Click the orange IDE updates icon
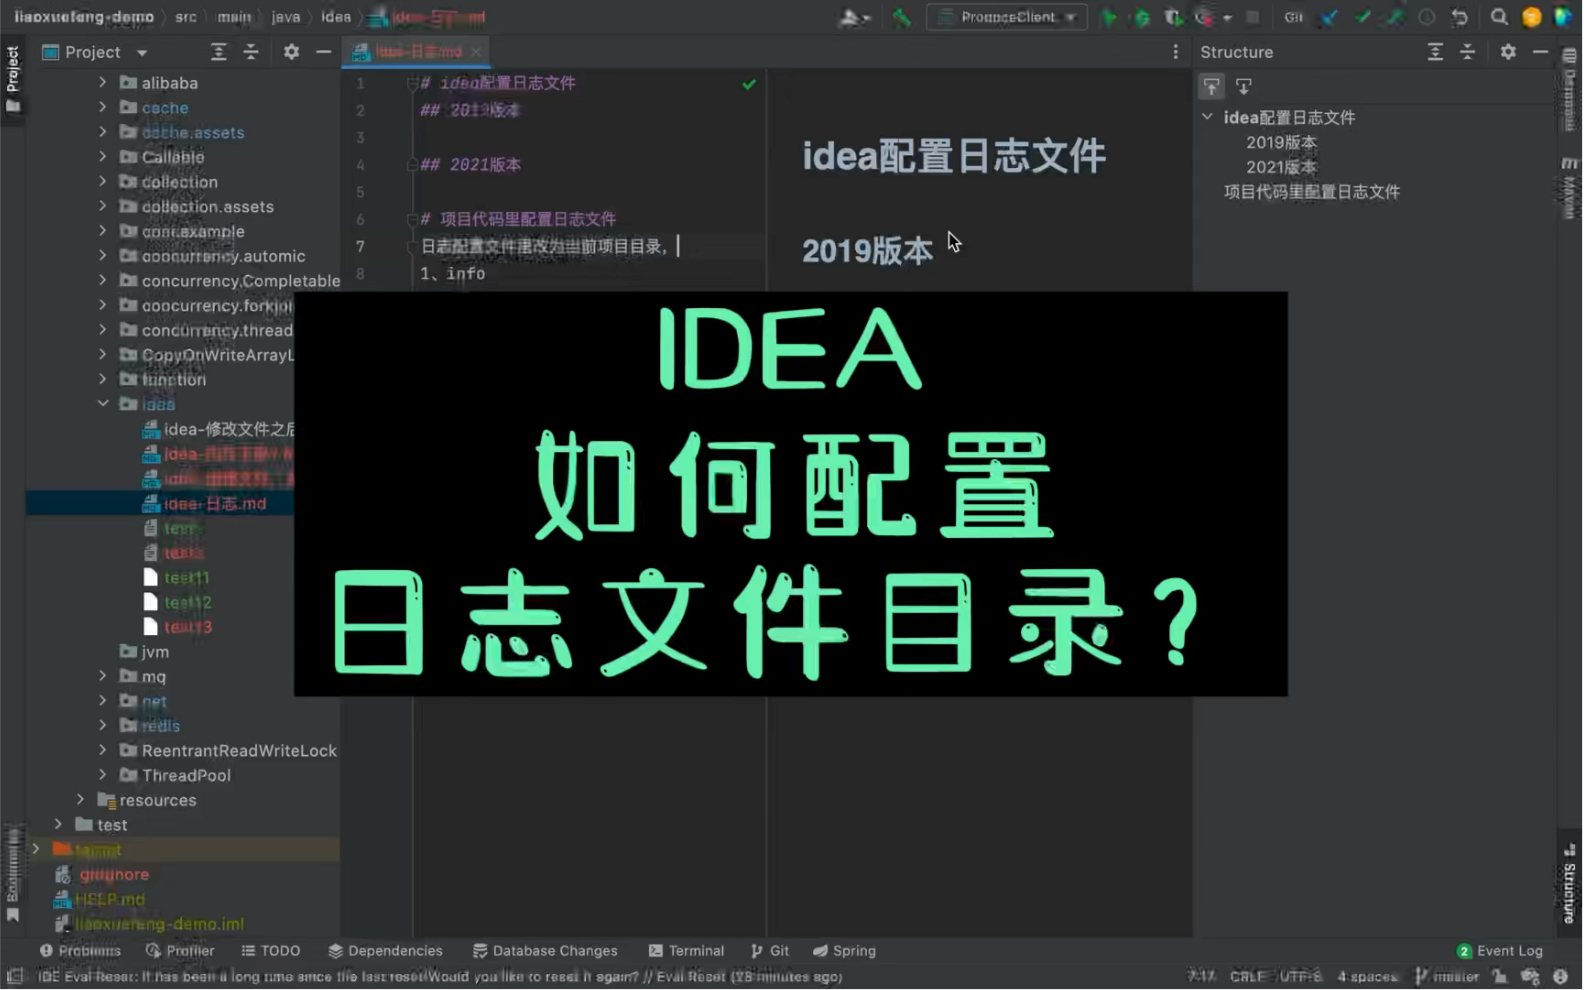 click(1531, 17)
